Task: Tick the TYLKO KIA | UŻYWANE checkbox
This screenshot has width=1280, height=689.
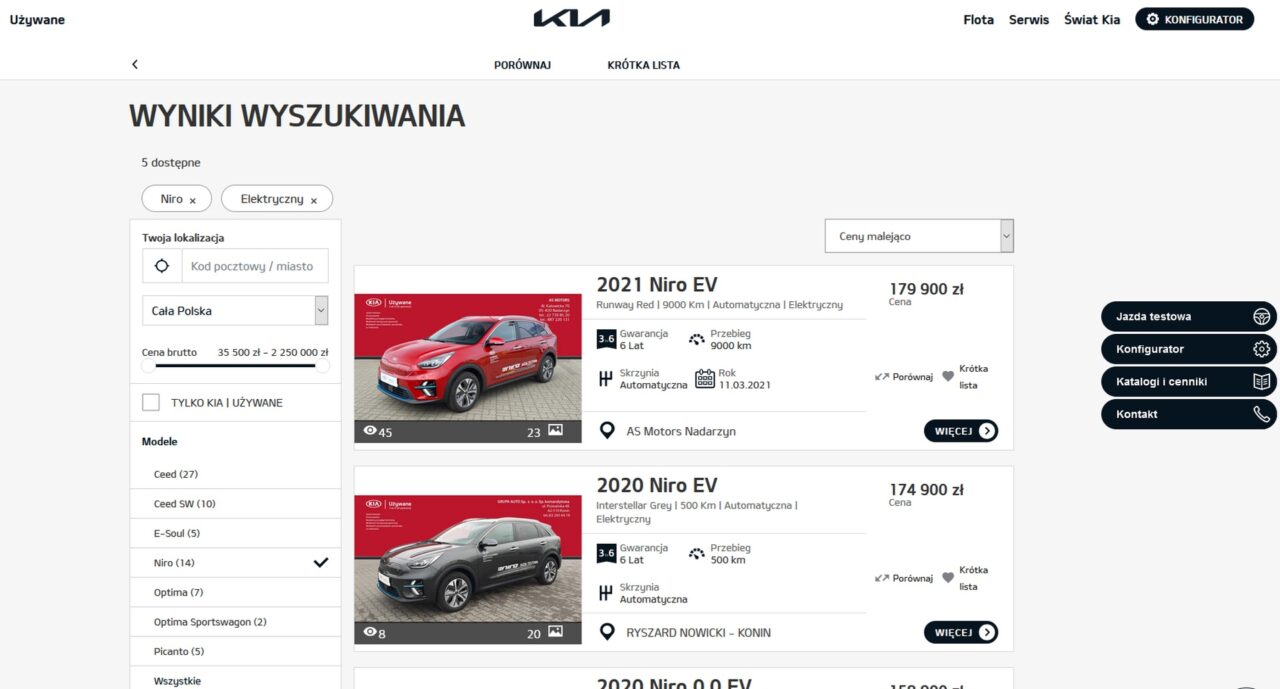Action: coord(151,402)
